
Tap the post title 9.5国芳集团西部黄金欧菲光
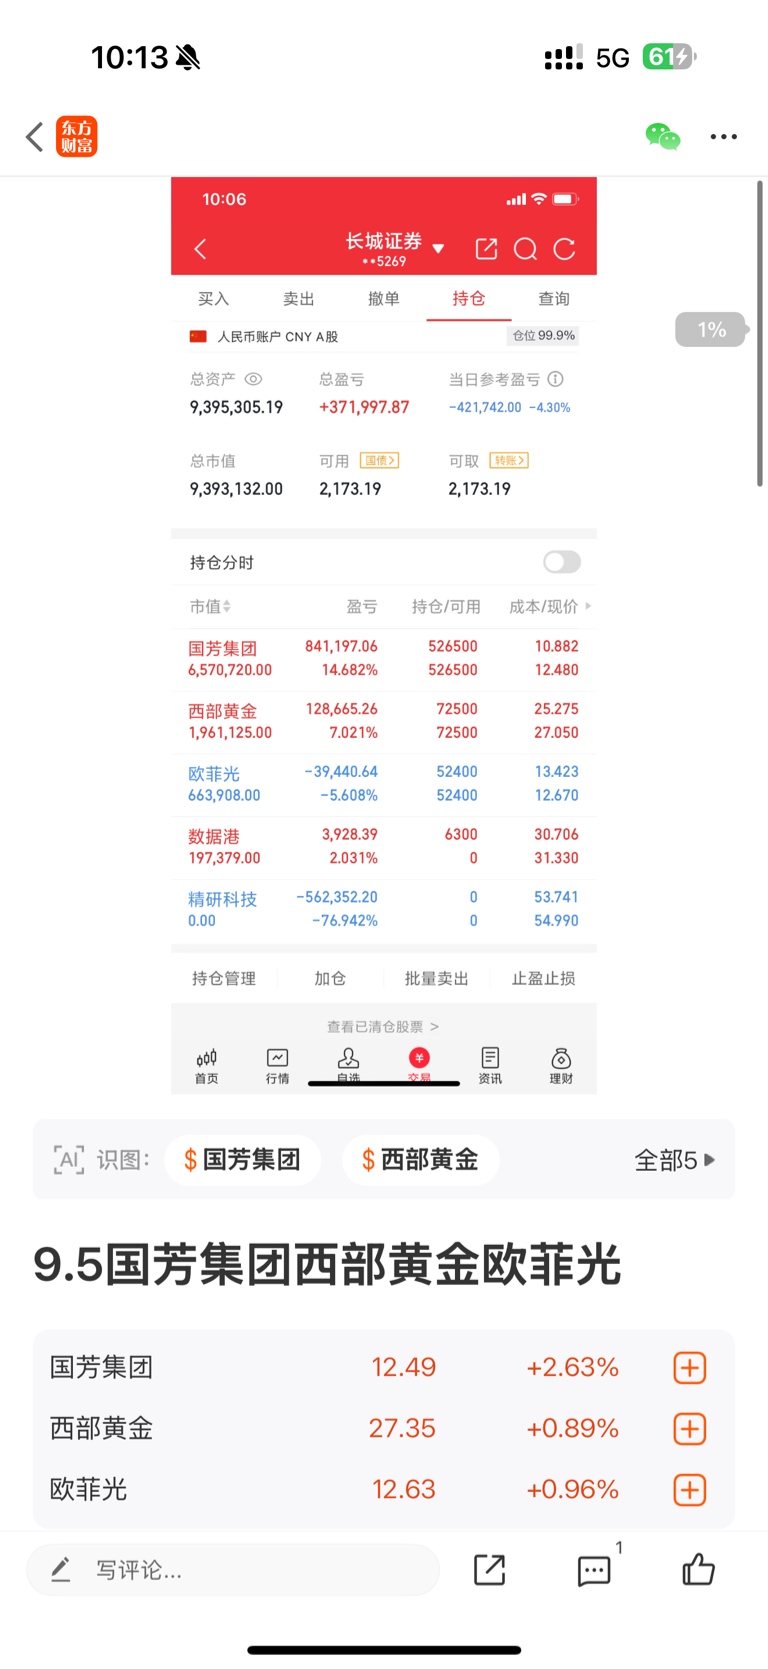point(327,1264)
